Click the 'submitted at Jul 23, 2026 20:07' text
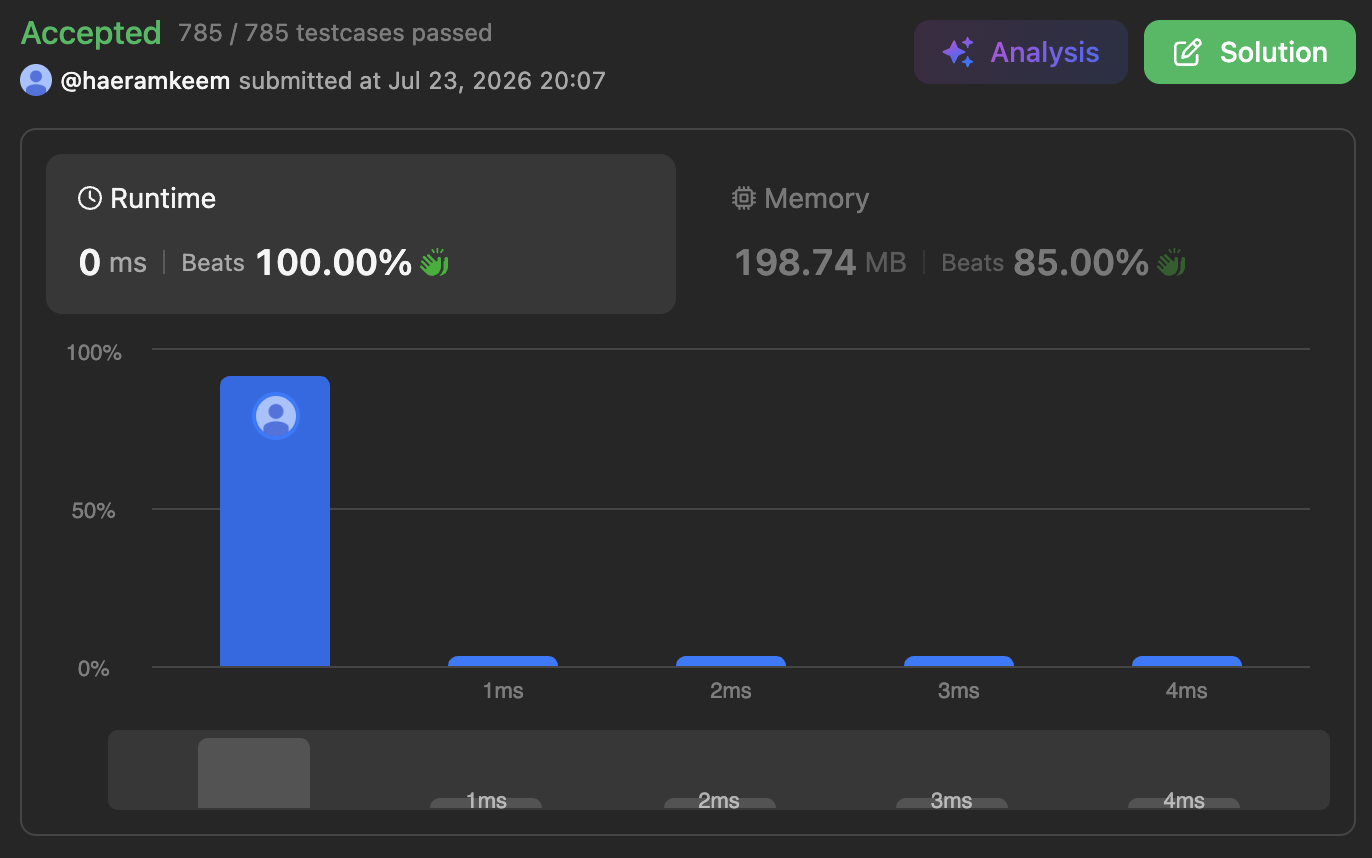1372x858 pixels. coord(422,80)
